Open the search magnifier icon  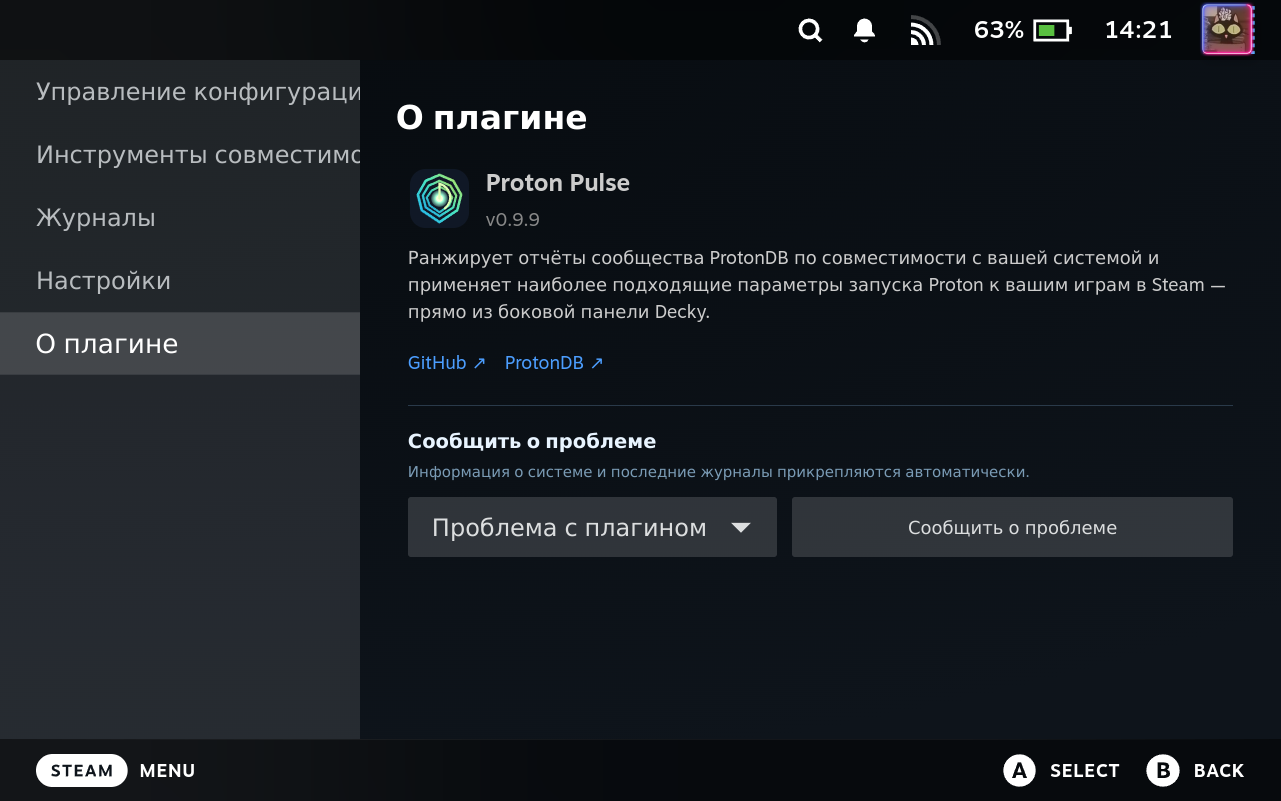pyautogui.click(x=810, y=31)
